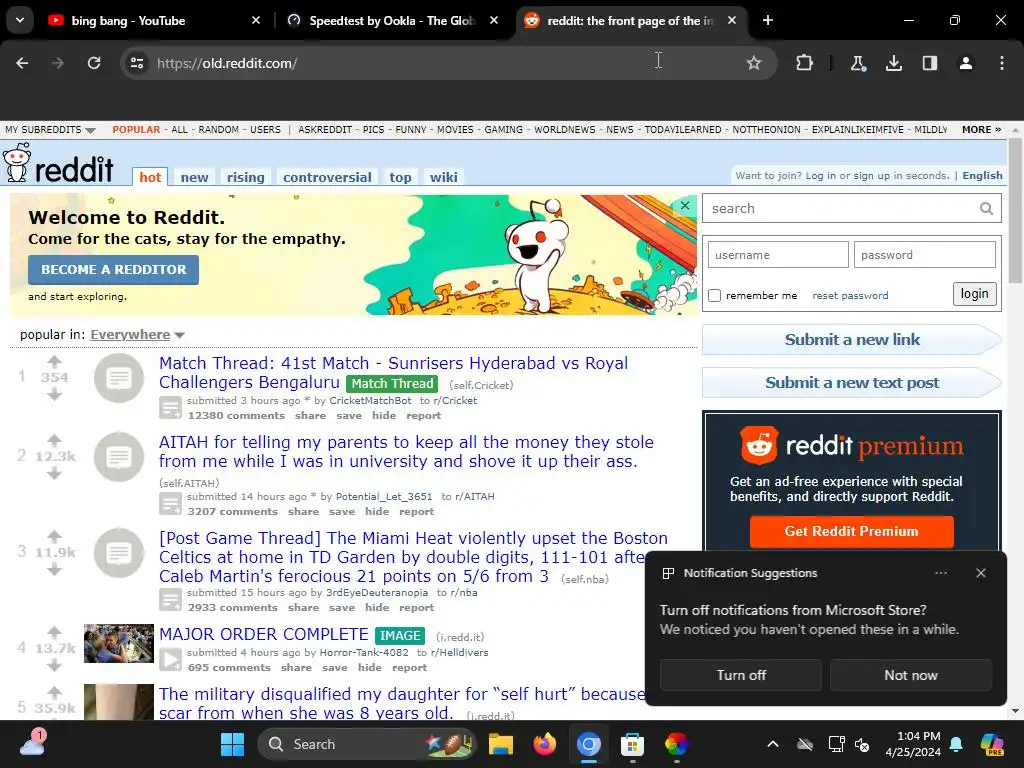Expand the Miami Heat post text preview
The image size is (1024, 768).
point(170,600)
